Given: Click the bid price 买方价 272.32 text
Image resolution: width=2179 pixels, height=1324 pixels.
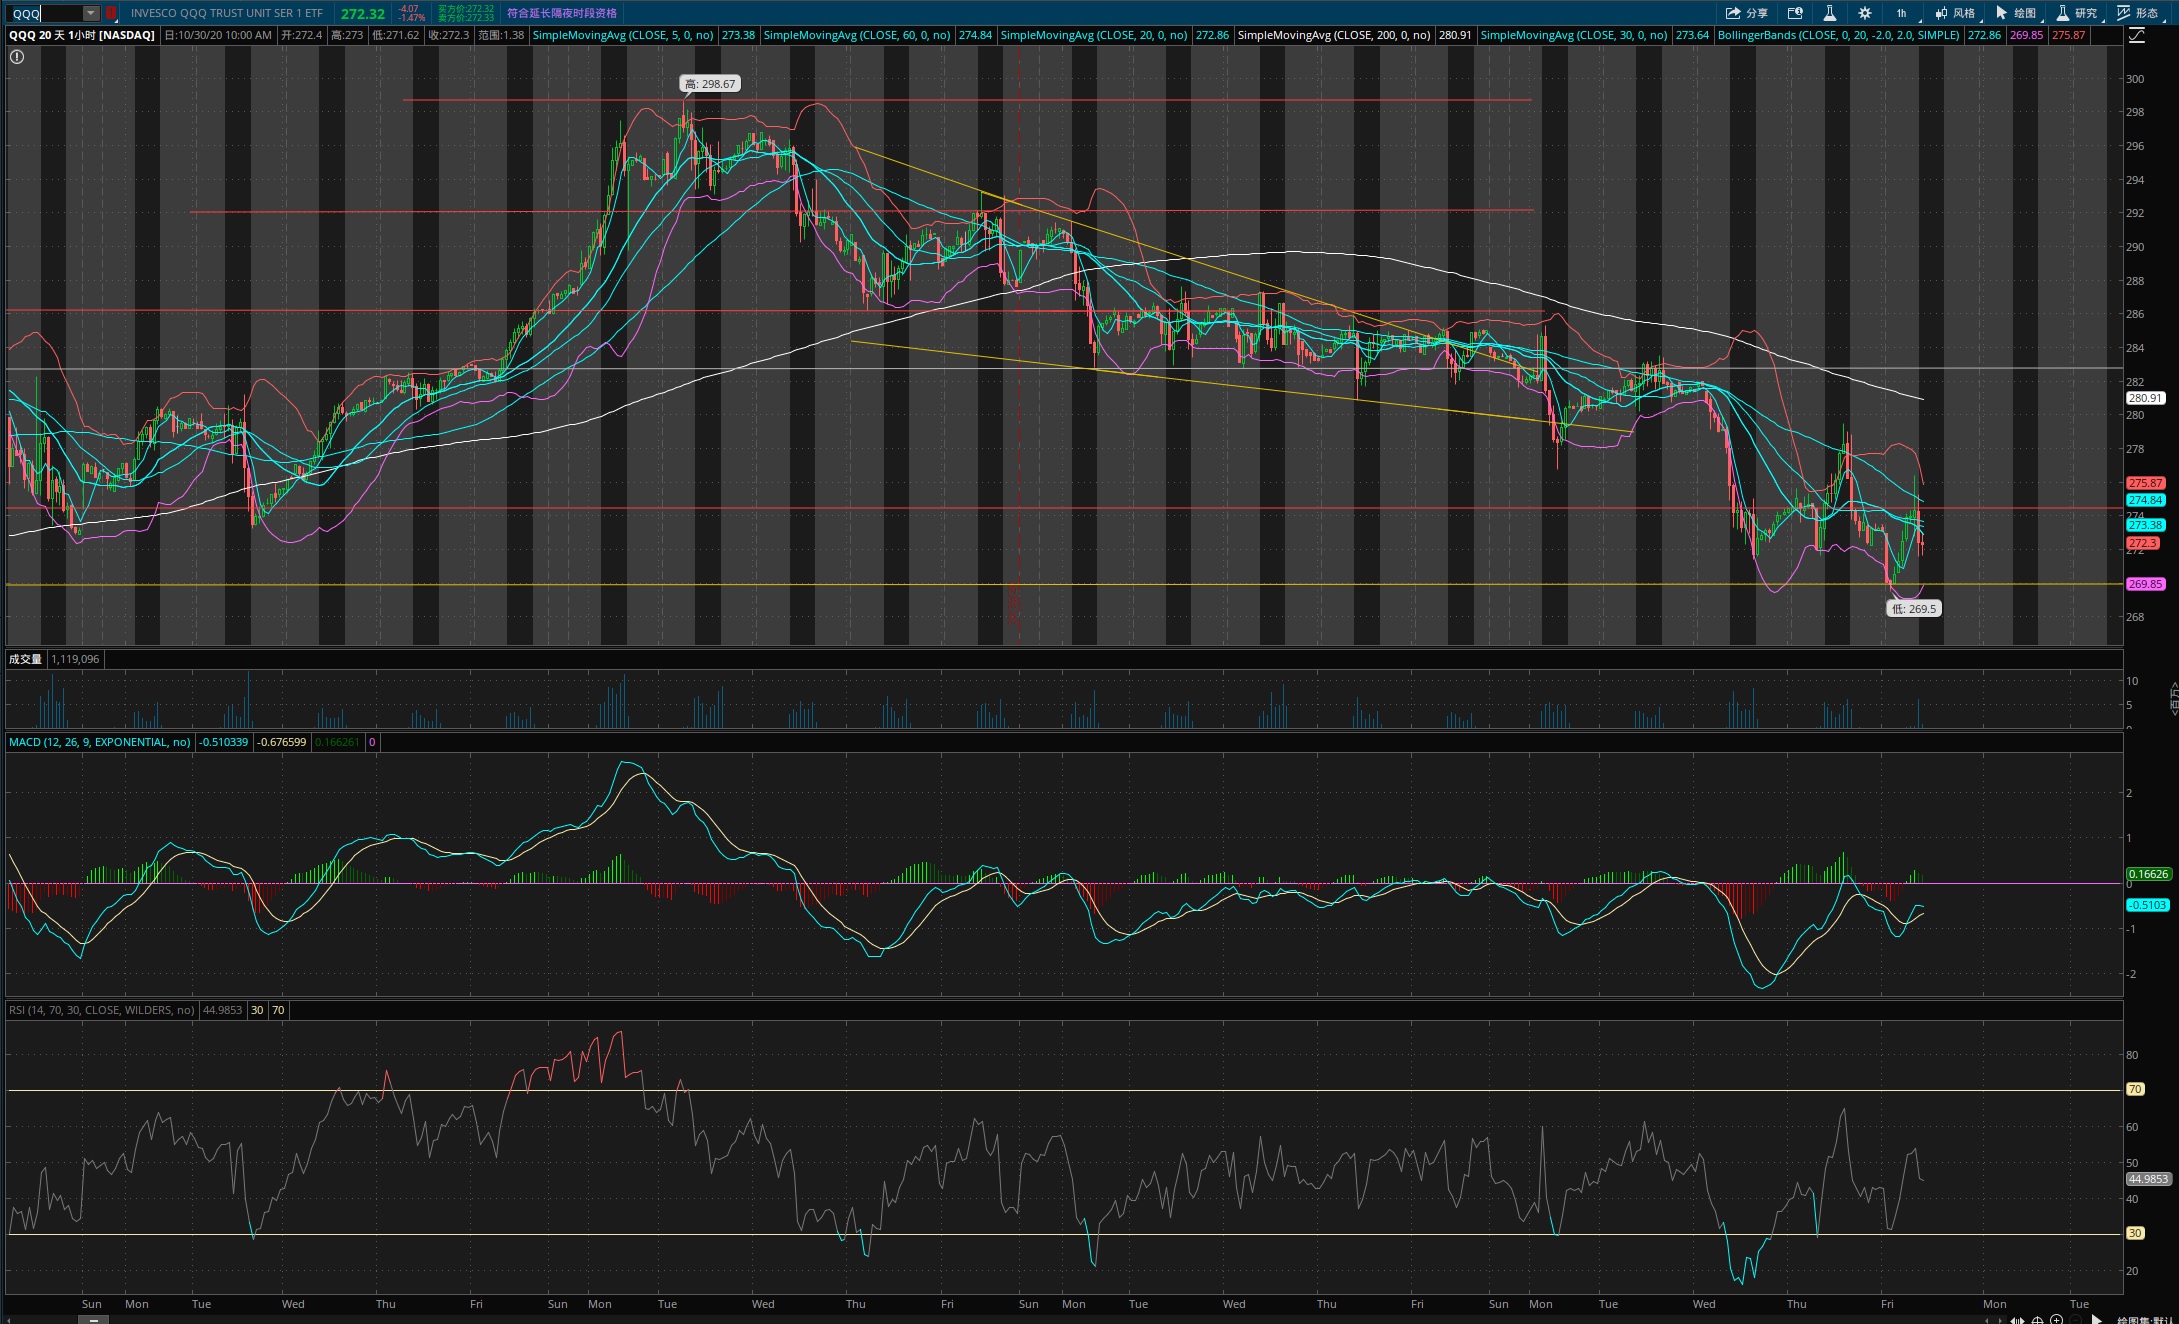Looking at the screenshot, I should (x=466, y=9).
